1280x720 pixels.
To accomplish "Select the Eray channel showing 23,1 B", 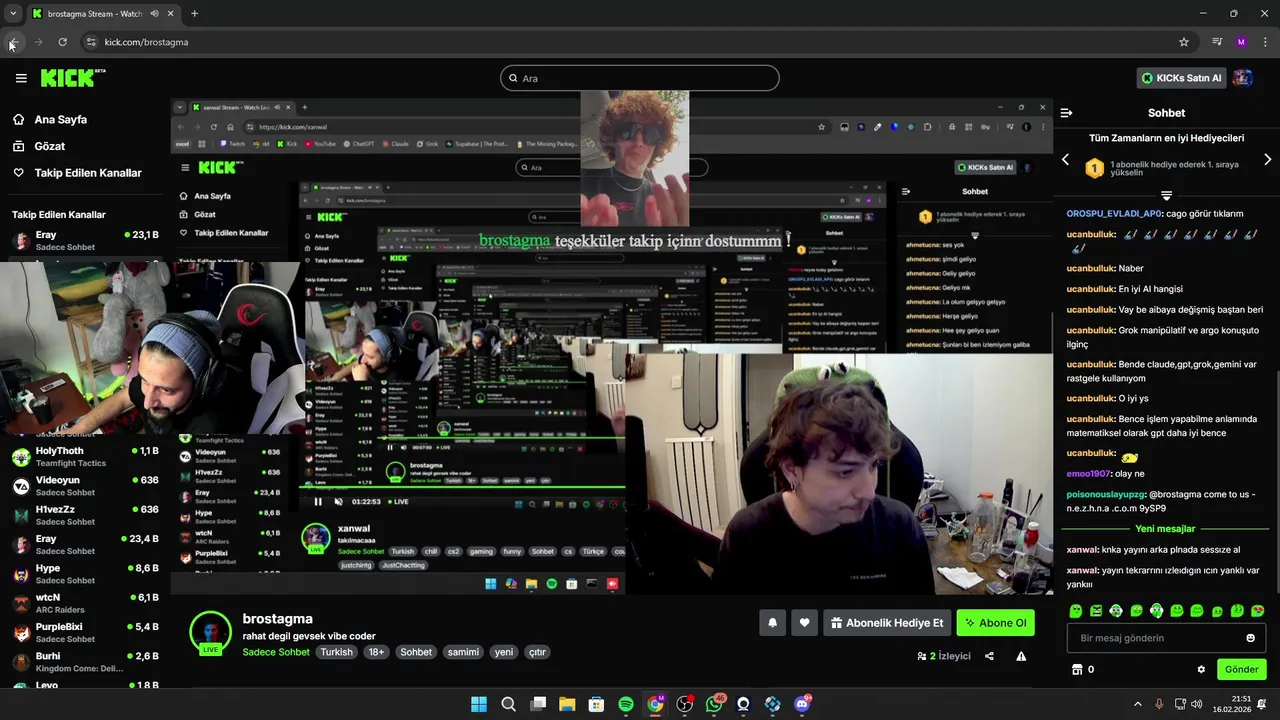I will tap(85, 240).
